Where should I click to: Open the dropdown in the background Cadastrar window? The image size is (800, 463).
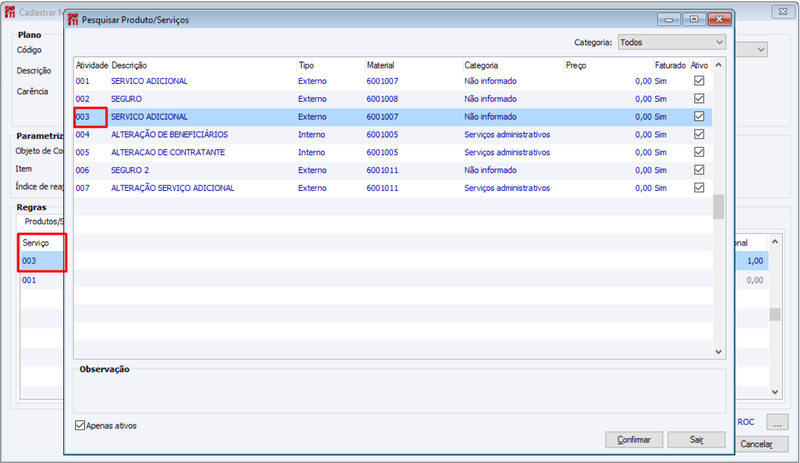click(760, 50)
